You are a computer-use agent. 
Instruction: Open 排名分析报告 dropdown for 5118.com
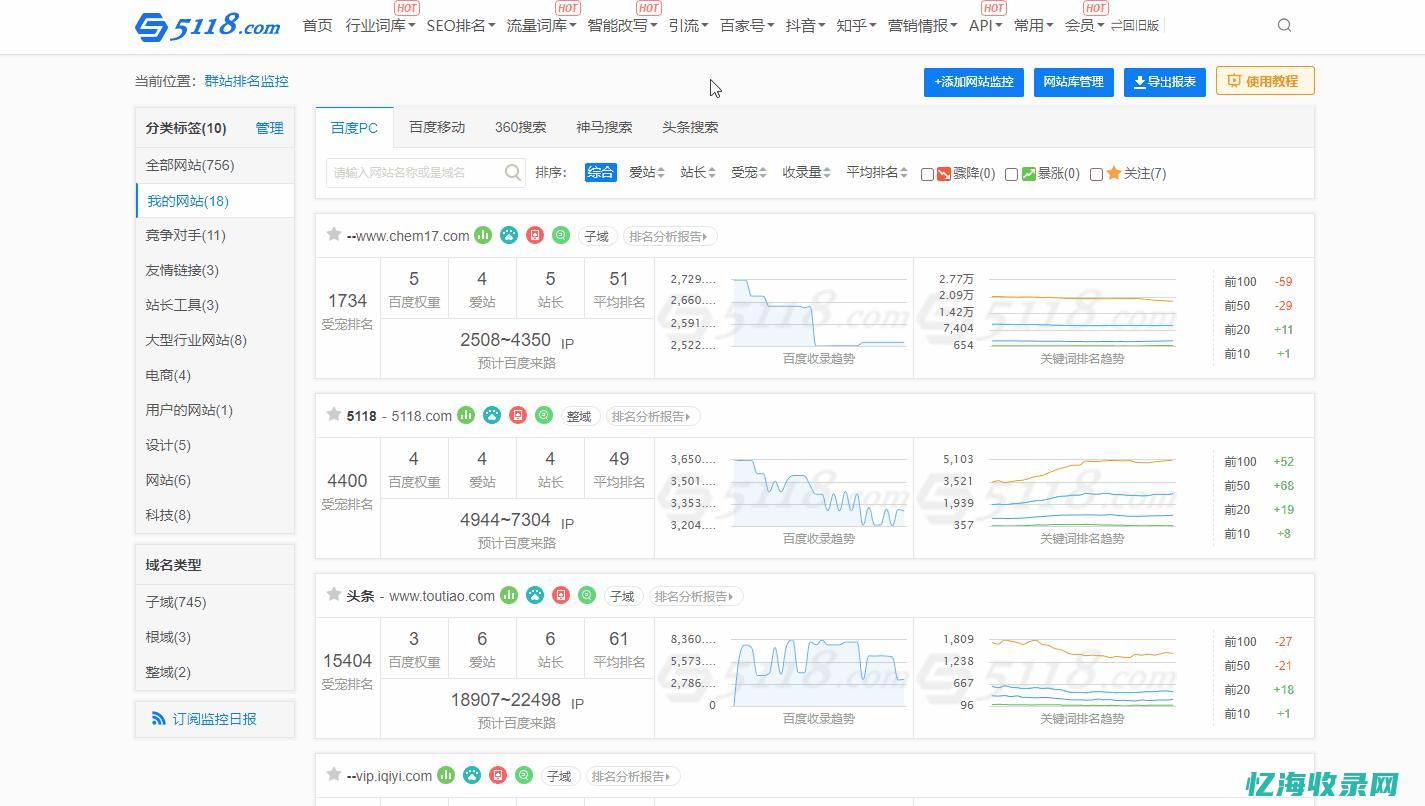[653, 416]
